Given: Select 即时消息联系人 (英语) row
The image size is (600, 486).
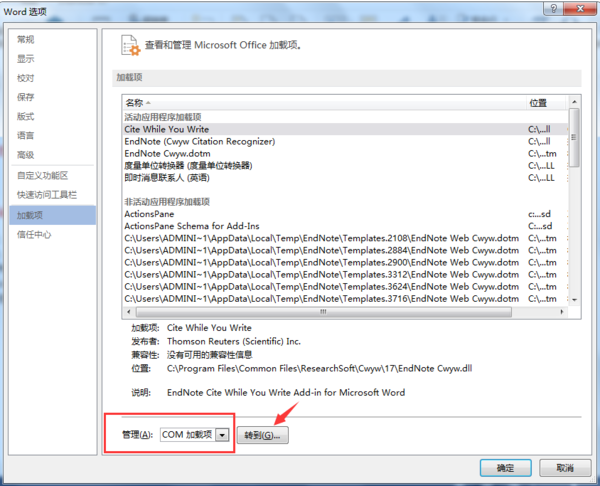Looking at the screenshot, I should tap(345, 178).
